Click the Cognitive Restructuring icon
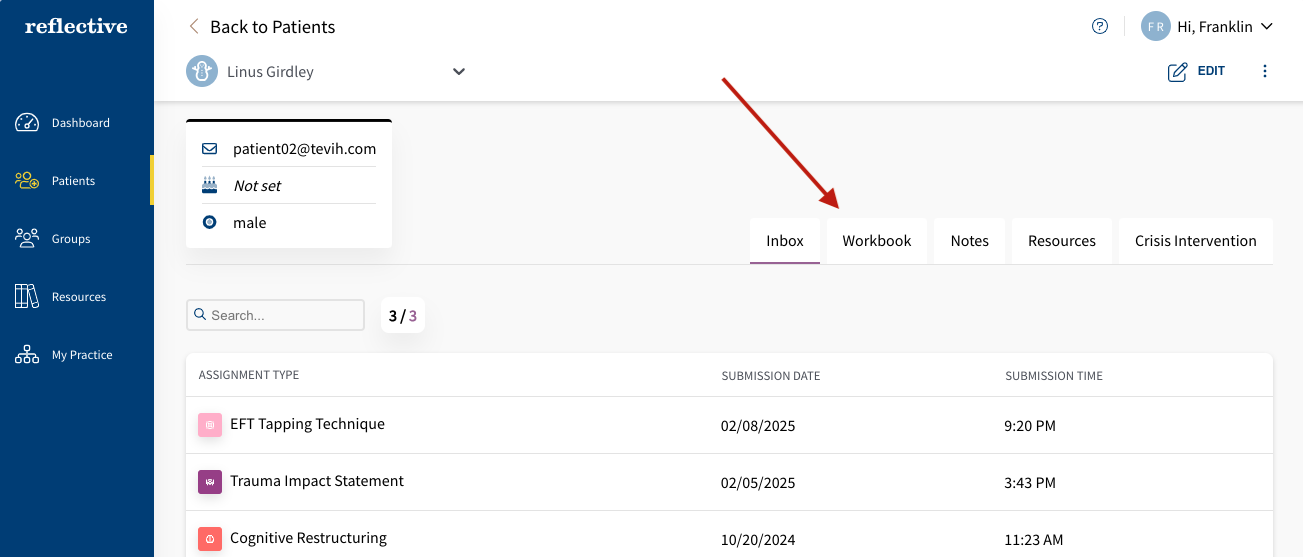This screenshot has width=1303, height=557. 209,539
